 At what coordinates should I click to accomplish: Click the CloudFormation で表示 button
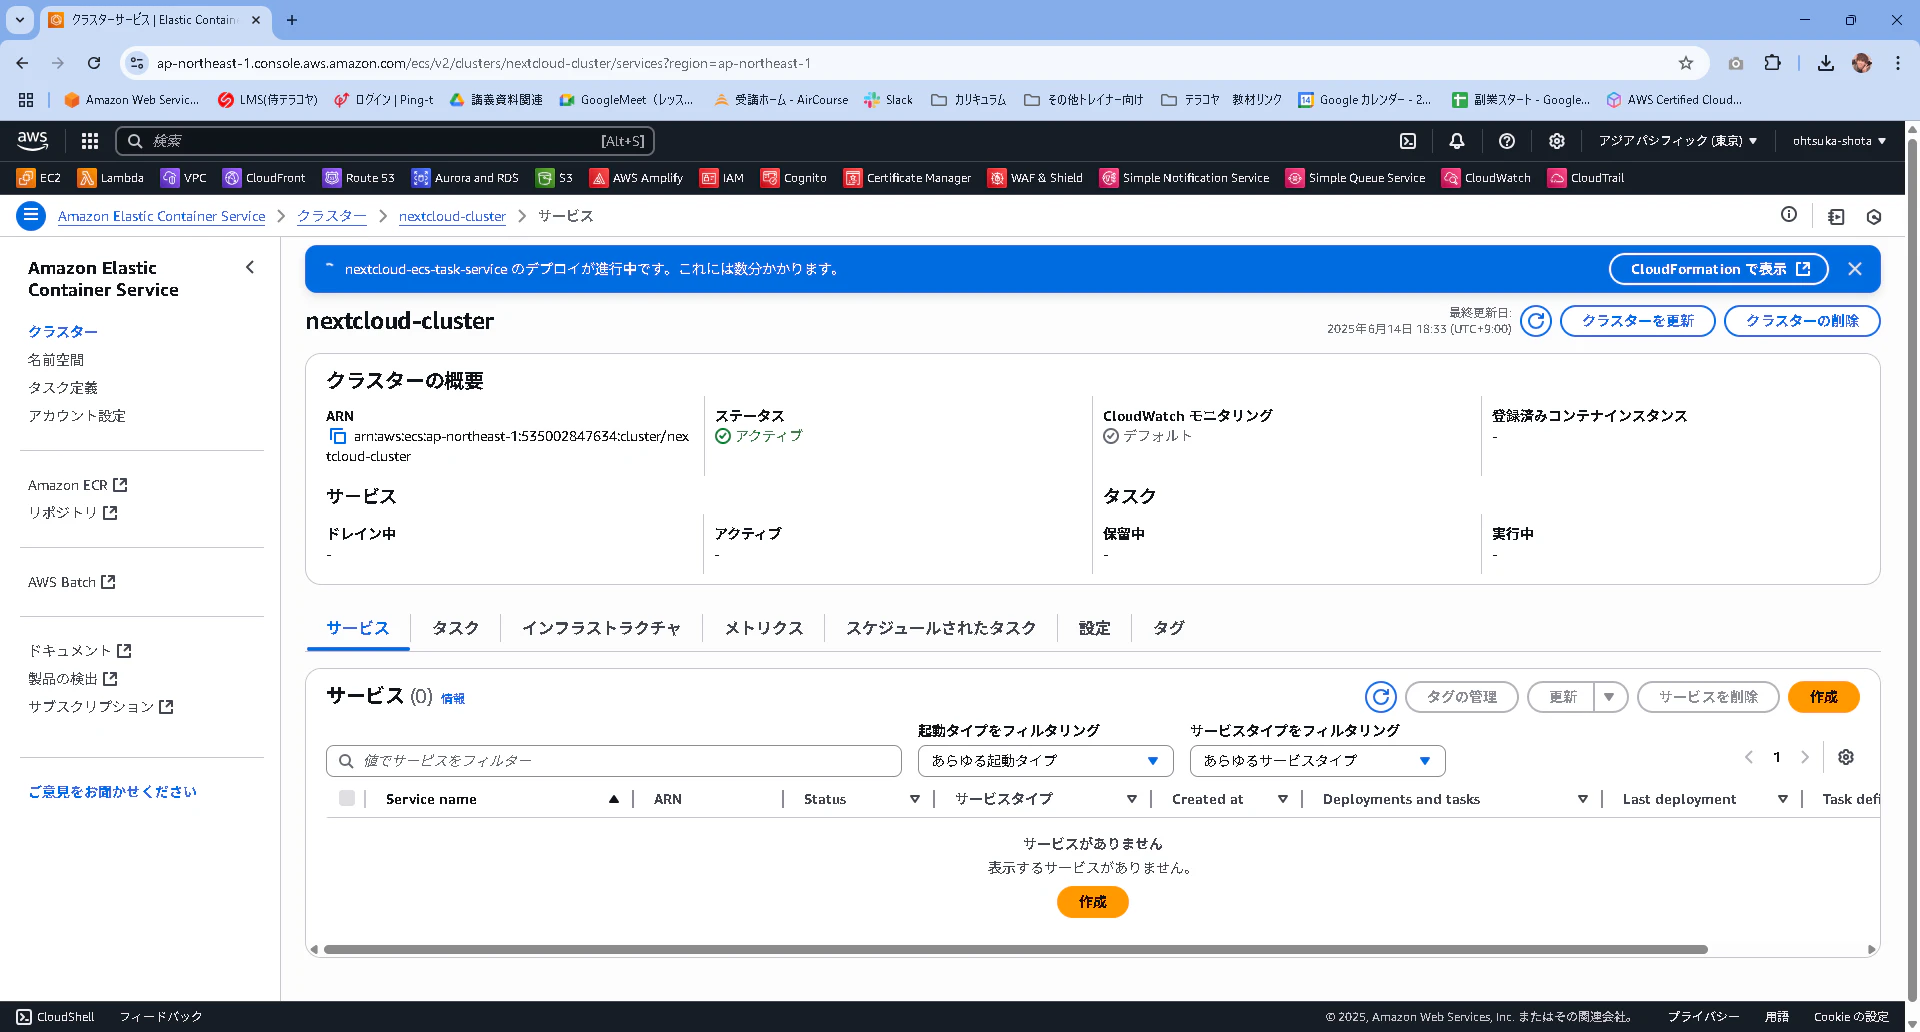coord(1719,269)
